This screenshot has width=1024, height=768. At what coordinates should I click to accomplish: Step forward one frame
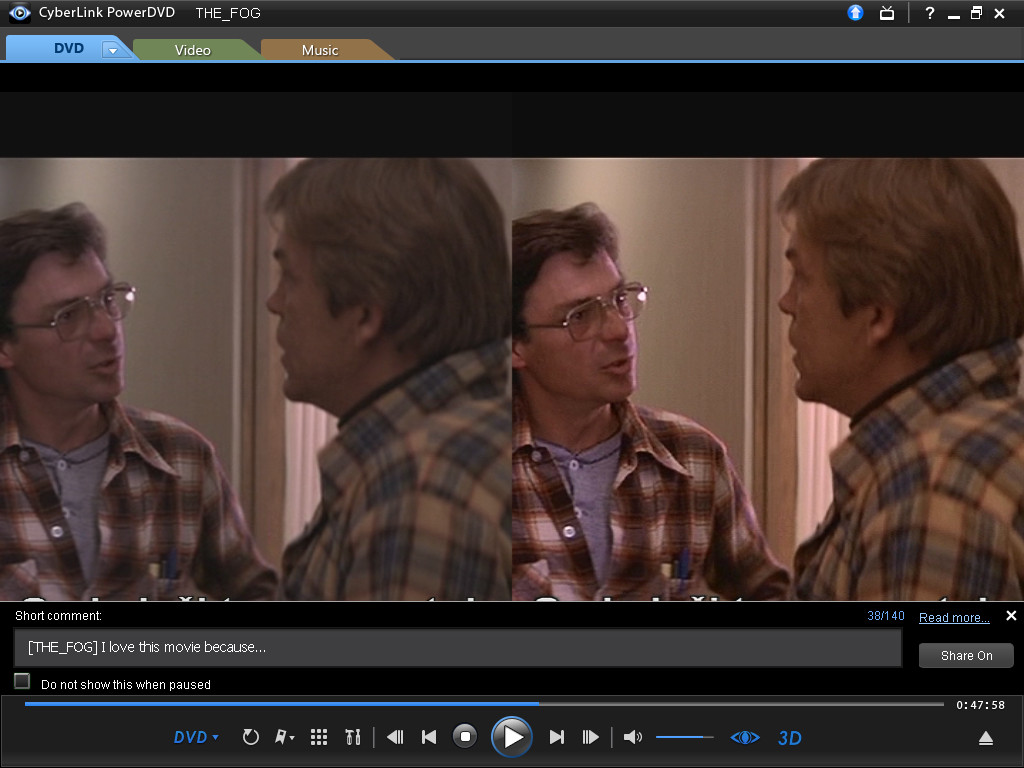point(590,737)
